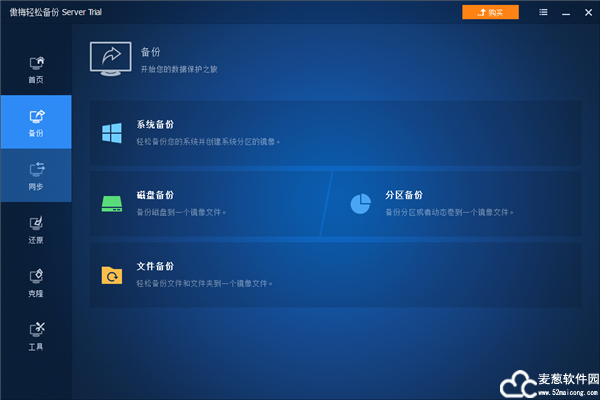Click the Windows logo system backup icon

coord(112,133)
